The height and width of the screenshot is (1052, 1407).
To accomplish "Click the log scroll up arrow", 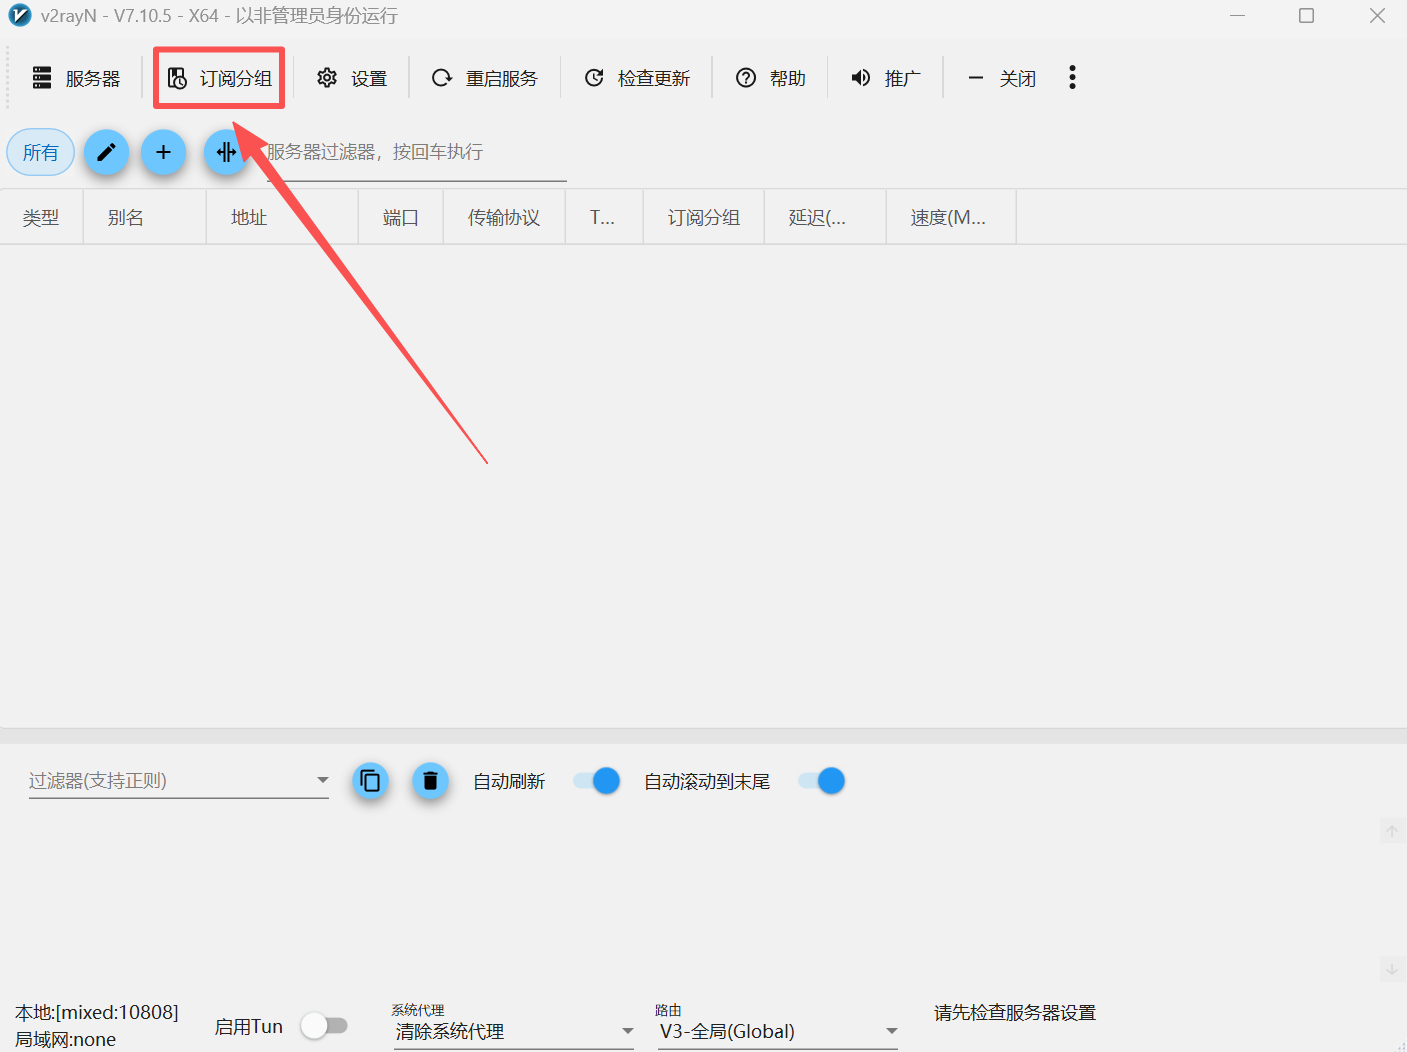I will [1391, 831].
